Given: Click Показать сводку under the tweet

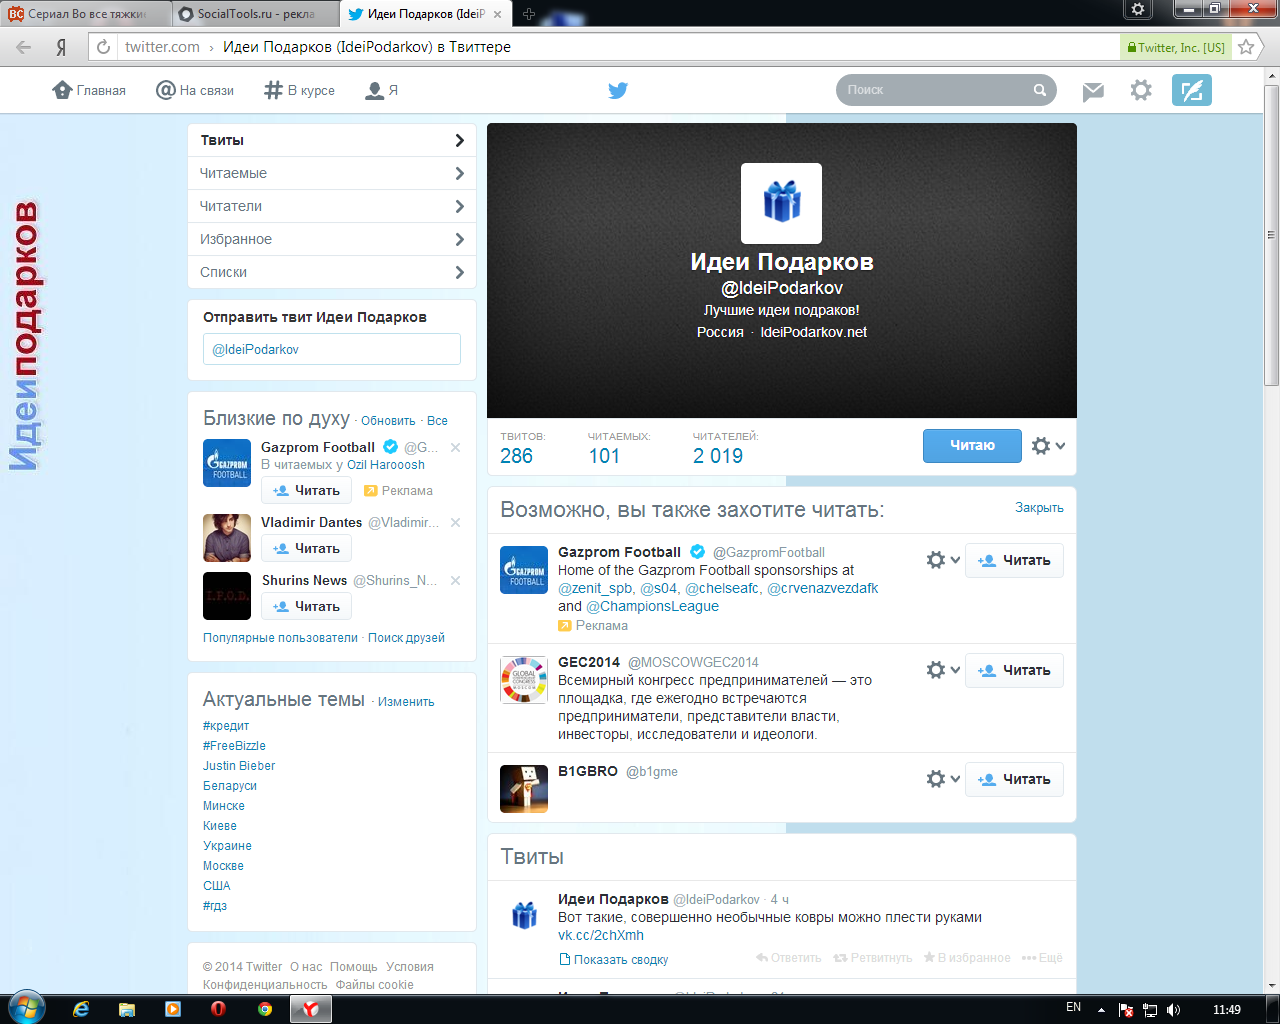Looking at the screenshot, I should 613,960.
